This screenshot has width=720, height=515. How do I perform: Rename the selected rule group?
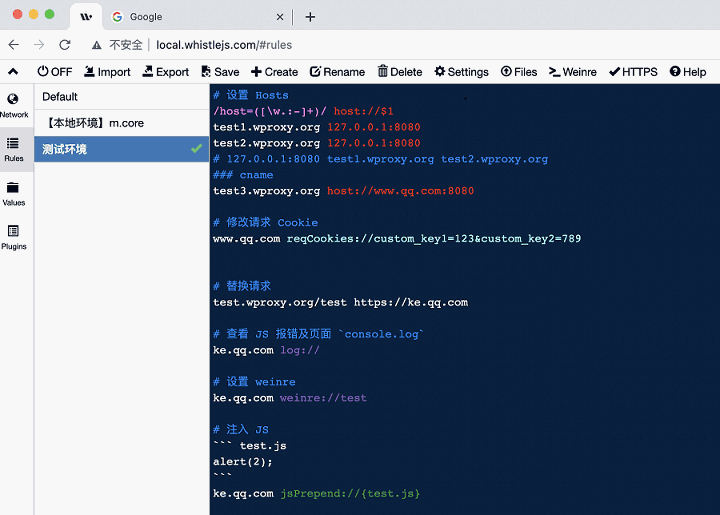(x=337, y=72)
